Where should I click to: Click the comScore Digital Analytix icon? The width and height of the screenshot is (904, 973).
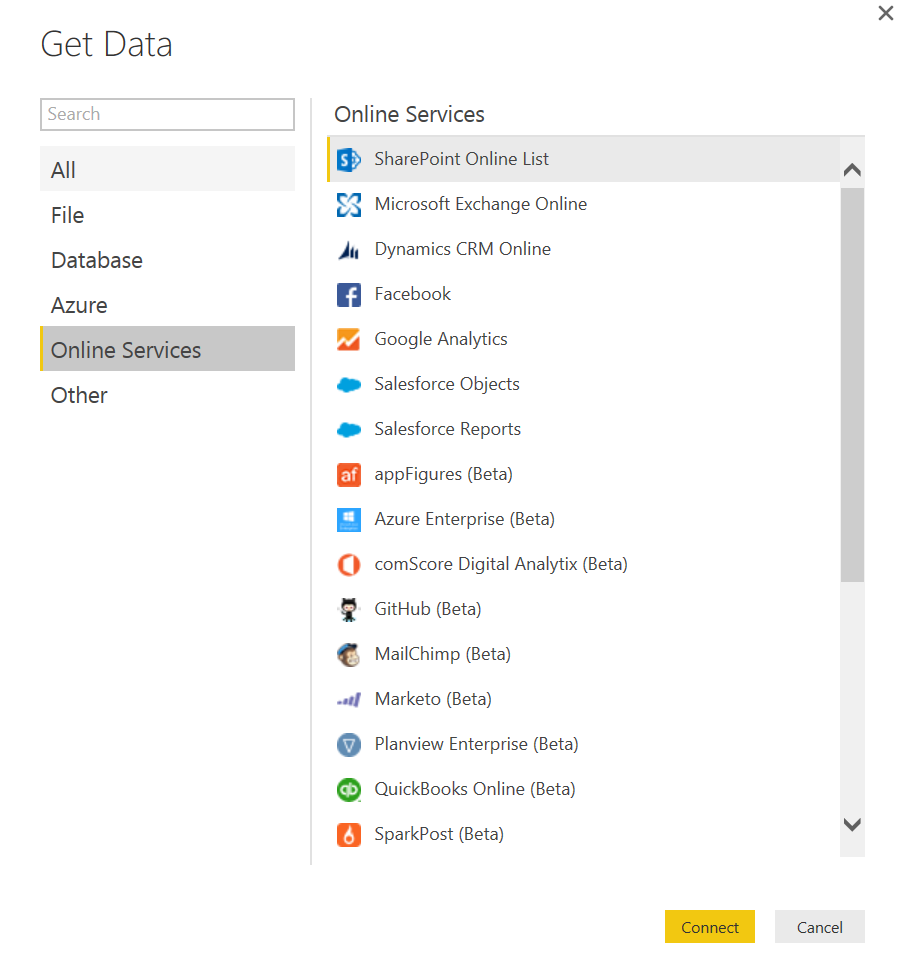[349, 565]
